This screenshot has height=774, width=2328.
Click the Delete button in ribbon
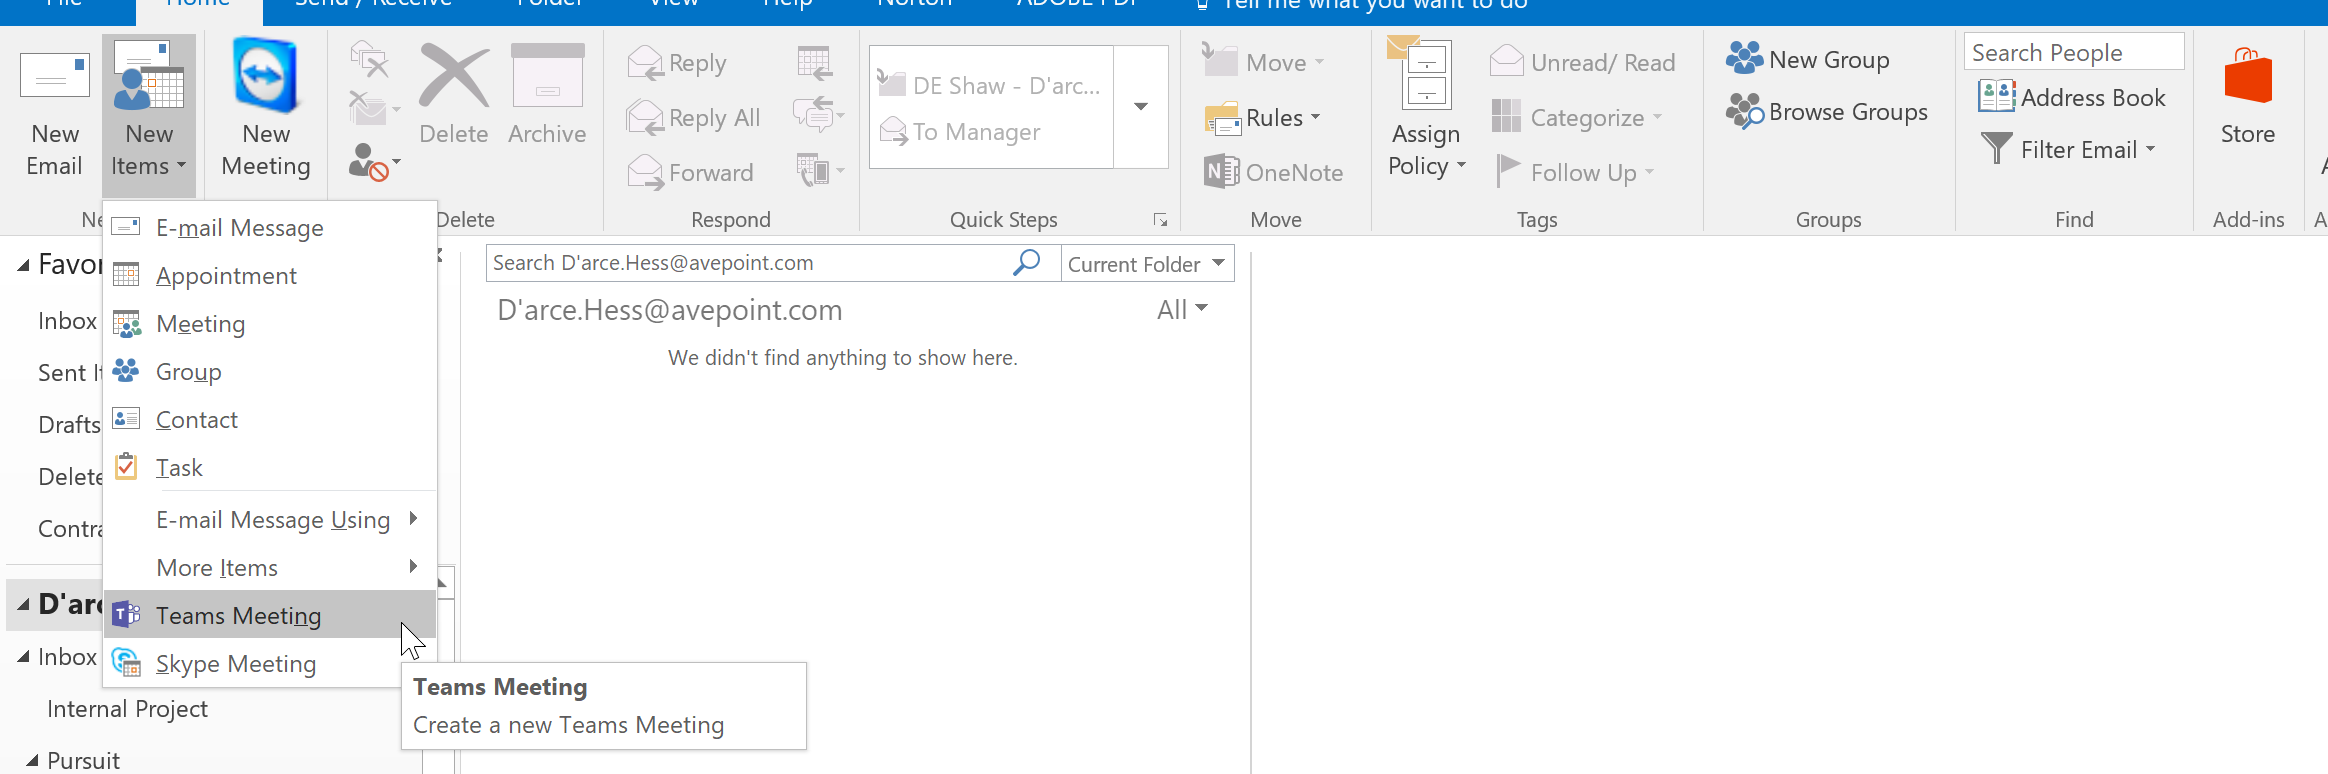[x=454, y=96]
